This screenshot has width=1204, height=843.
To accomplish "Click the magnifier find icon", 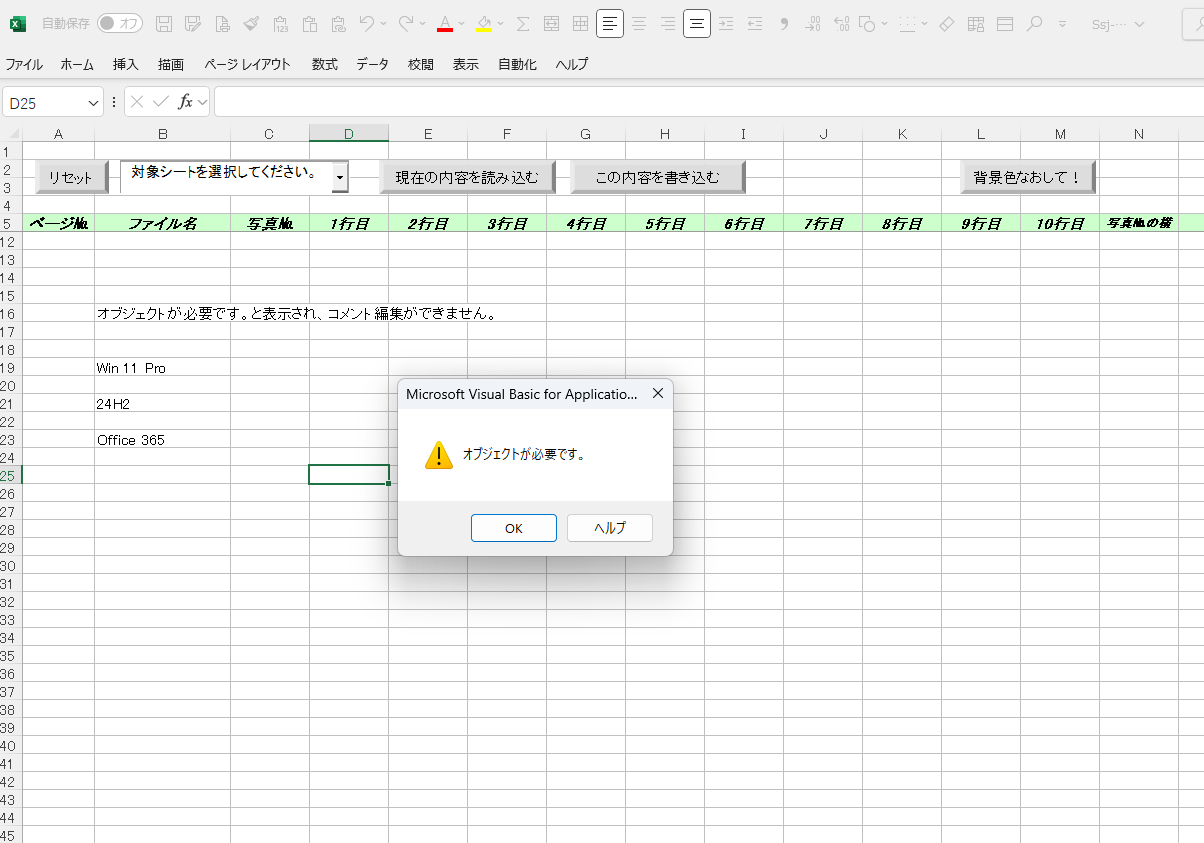I will point(1034,23).
